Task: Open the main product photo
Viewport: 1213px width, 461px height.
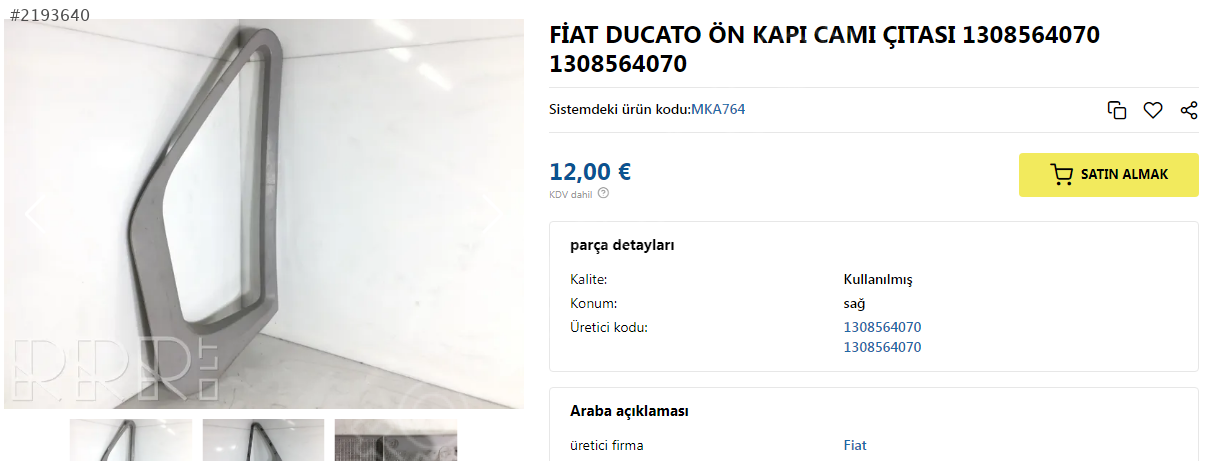Action: tap(264, 214)
